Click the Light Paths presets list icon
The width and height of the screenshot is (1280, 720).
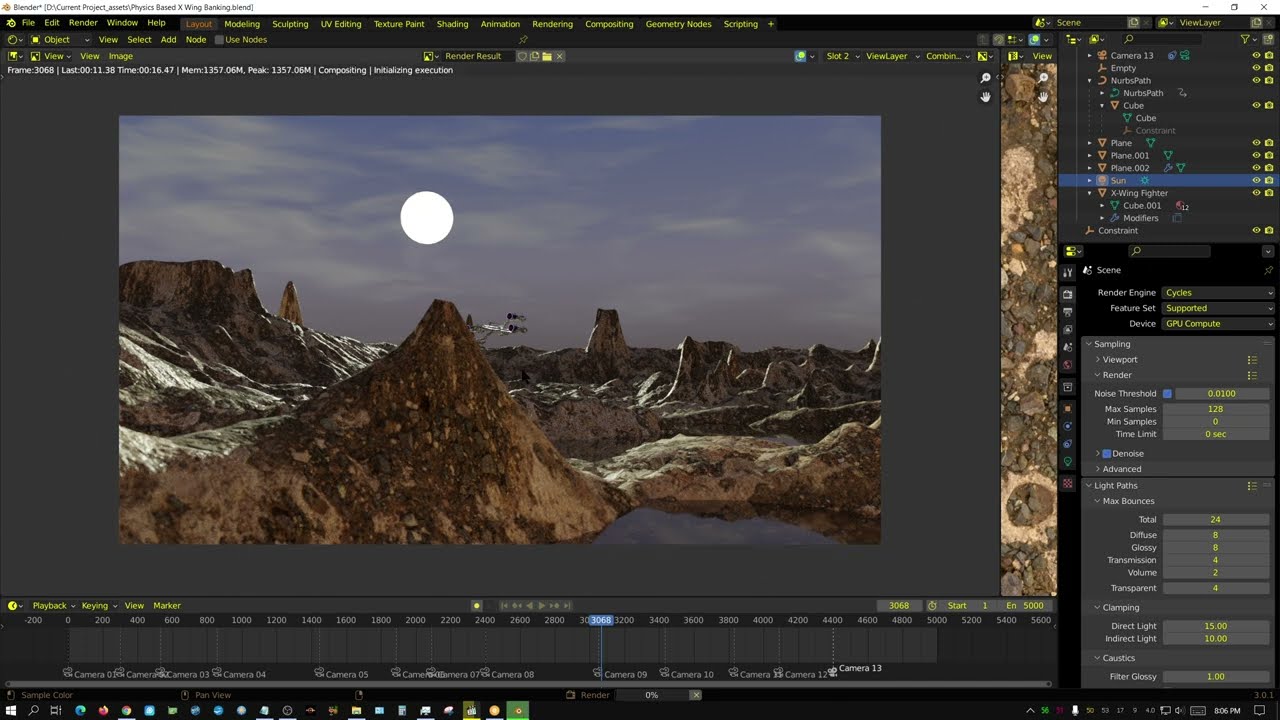(x=1252, y=486)
